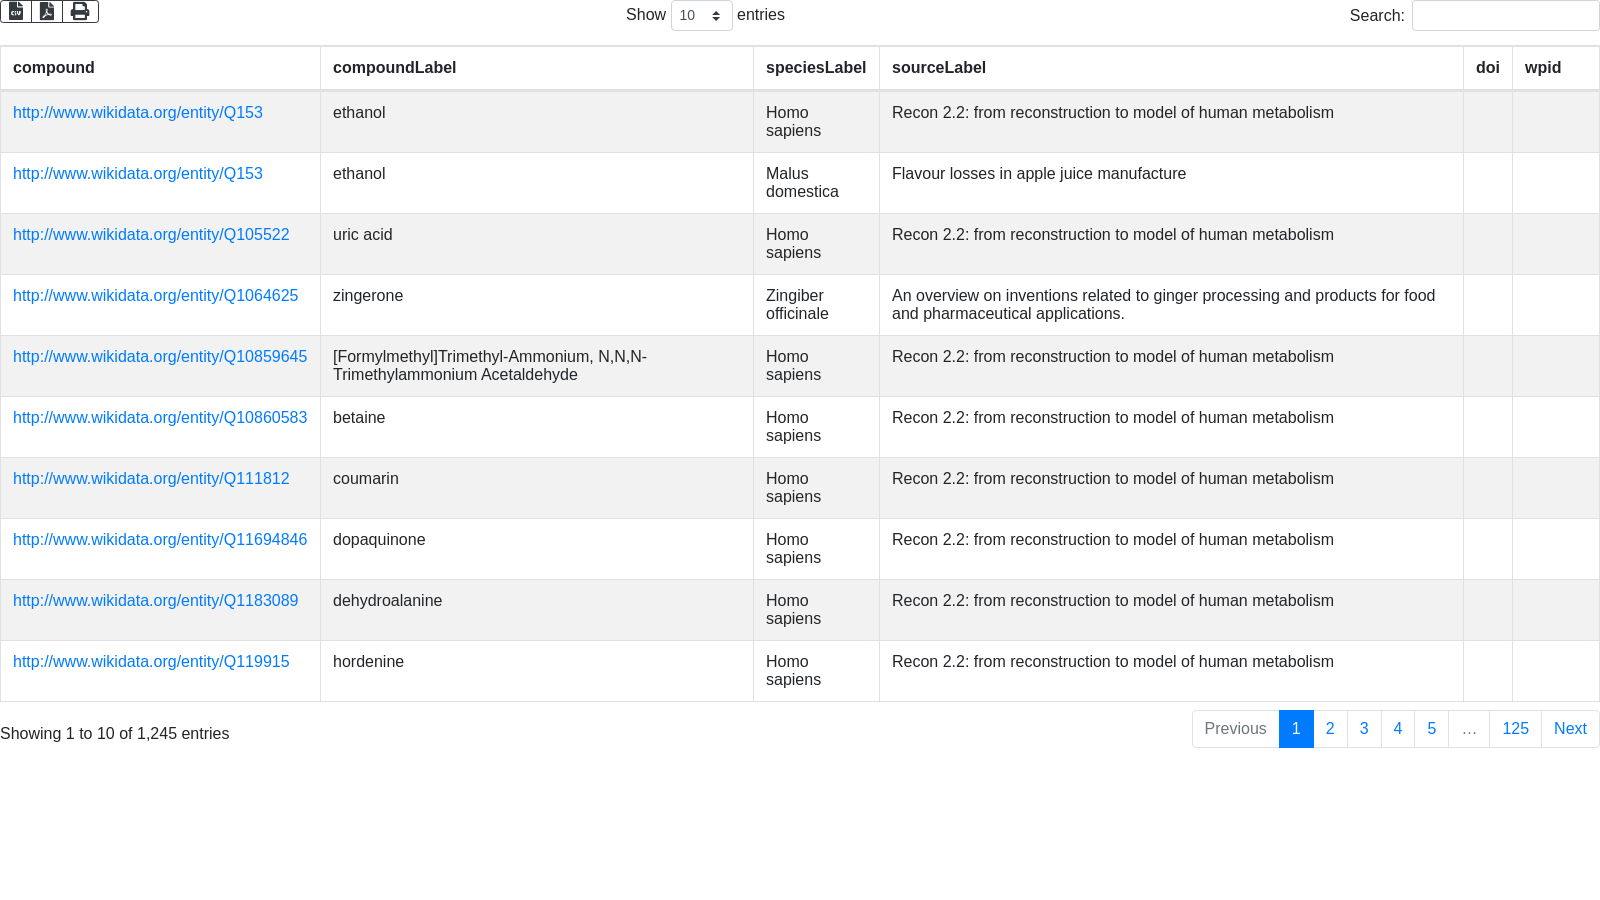Image resolution: width=1600 pixels, height=900 pixels.
Task: Jump to last page 125
Action: 1515,729
